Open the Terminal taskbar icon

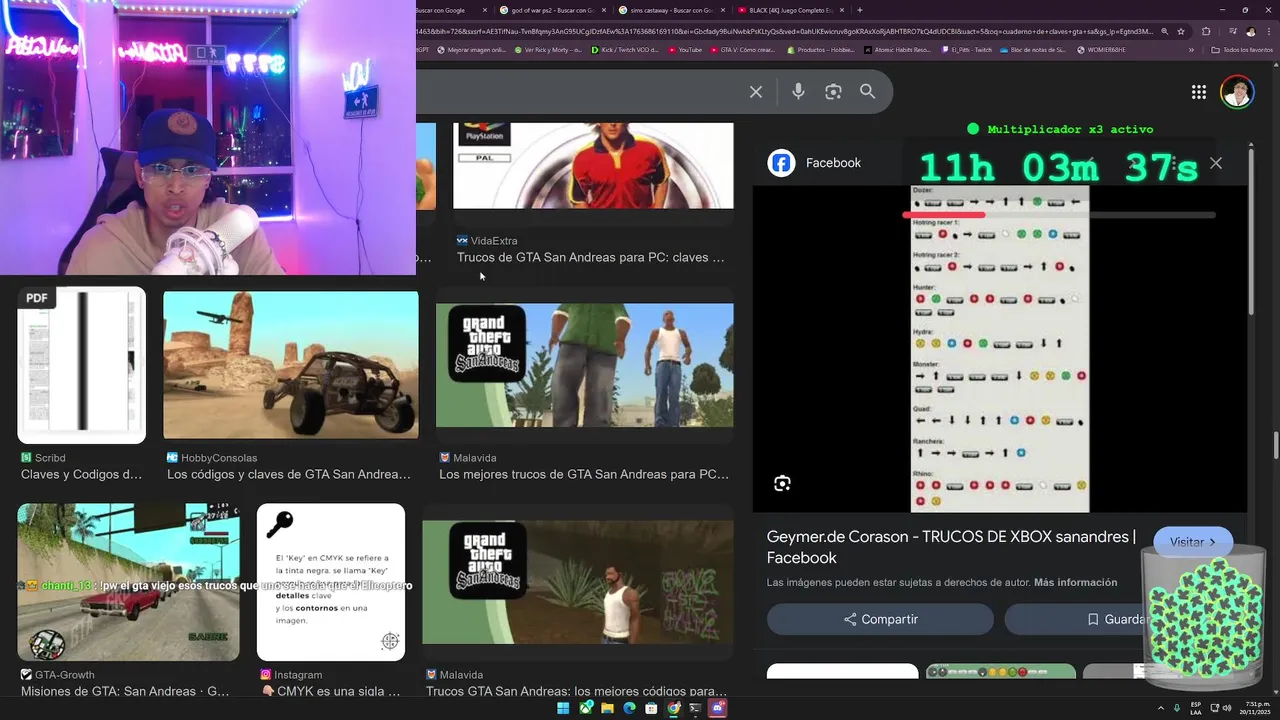click(x=695, y=708)
